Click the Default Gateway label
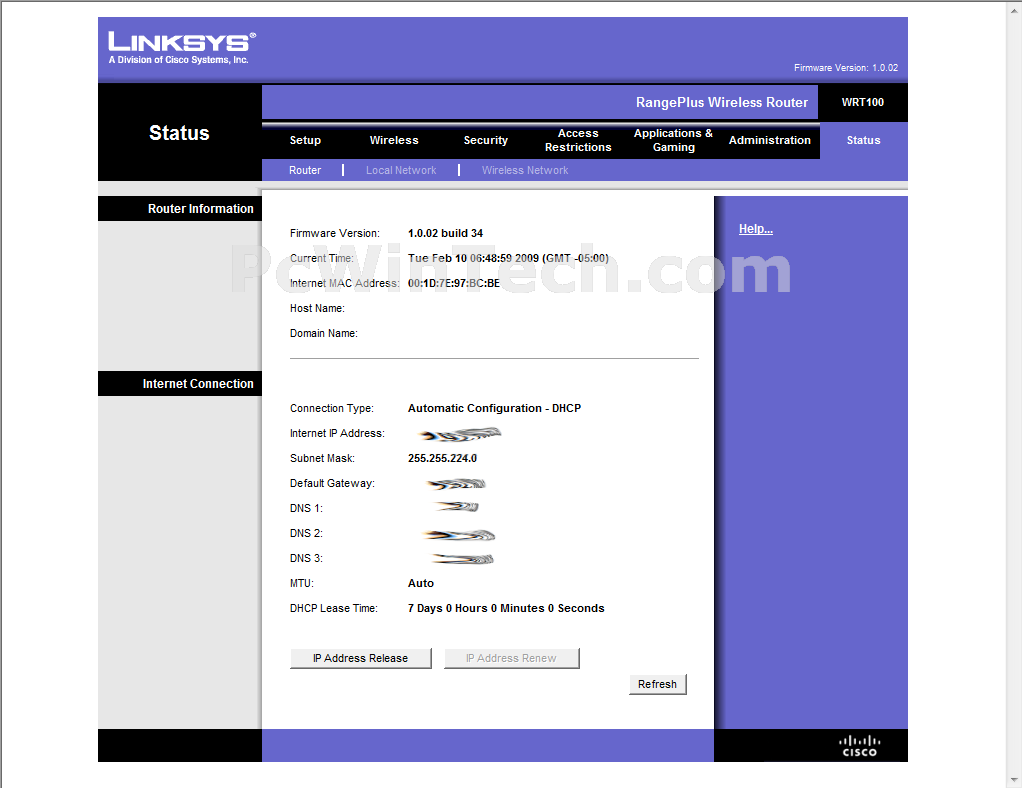Screen dimensions: 1022x788 pos(332,483)
